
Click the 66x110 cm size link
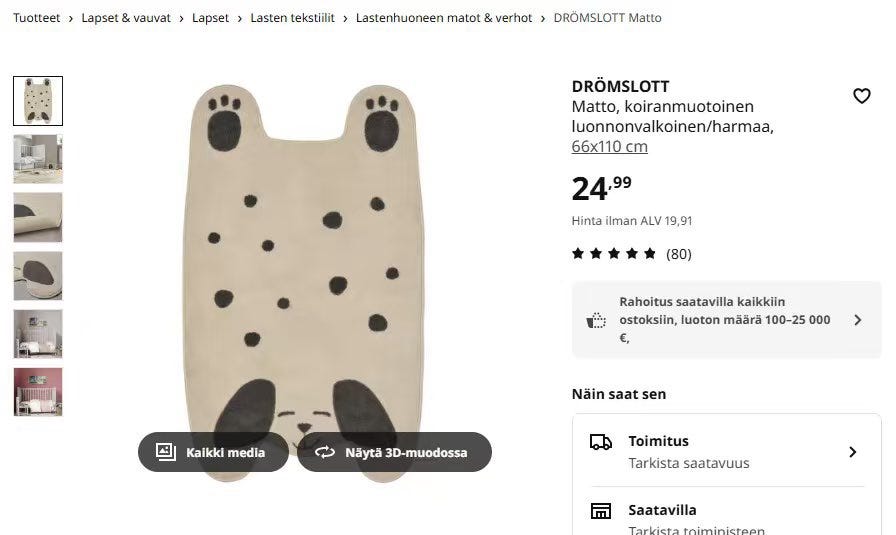[x=610, y=146]
